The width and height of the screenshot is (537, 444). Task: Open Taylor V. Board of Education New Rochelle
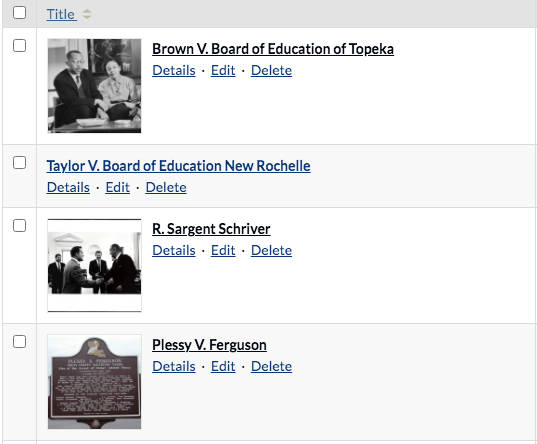click(178, 166)
